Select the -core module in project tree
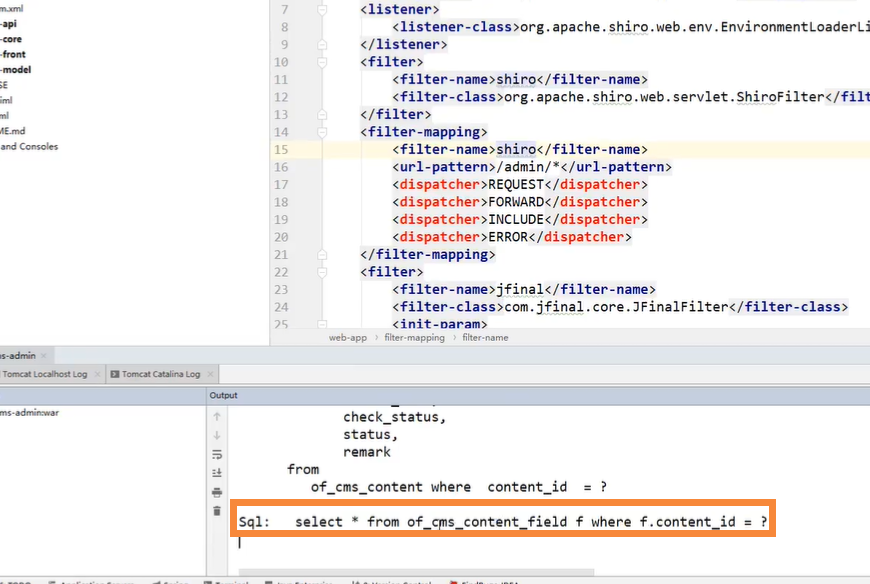The image size is (870, 584). coord(12,39)
